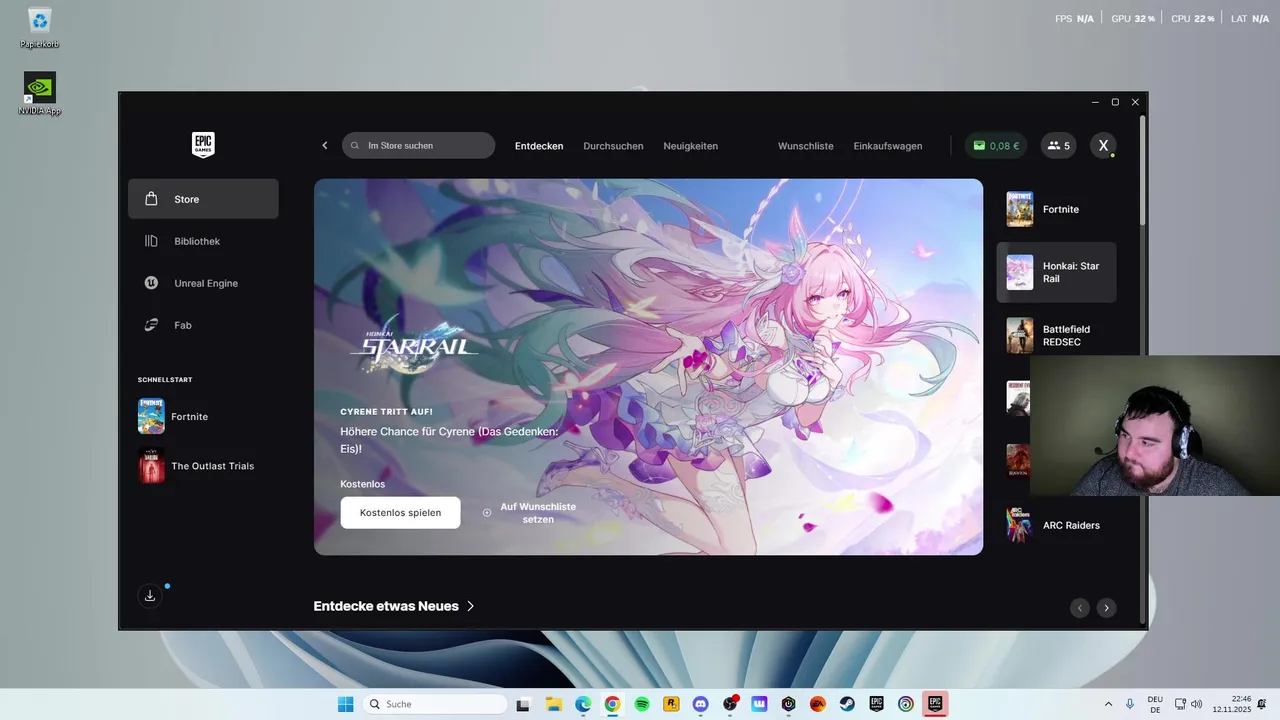Open File Explorer from the taskbar
1280x720 pixels.
(553, 704)
